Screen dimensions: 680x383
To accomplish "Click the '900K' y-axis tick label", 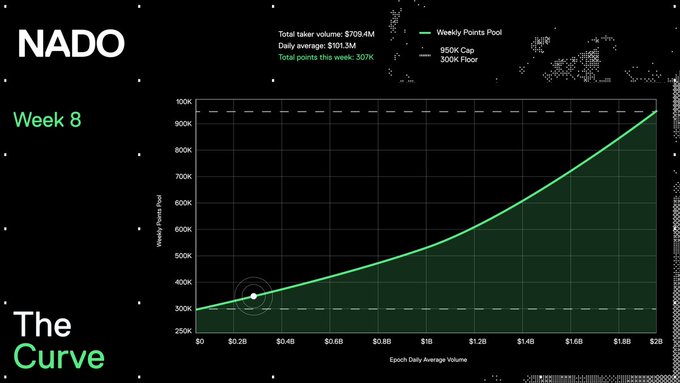I will [x=183, y=124].
